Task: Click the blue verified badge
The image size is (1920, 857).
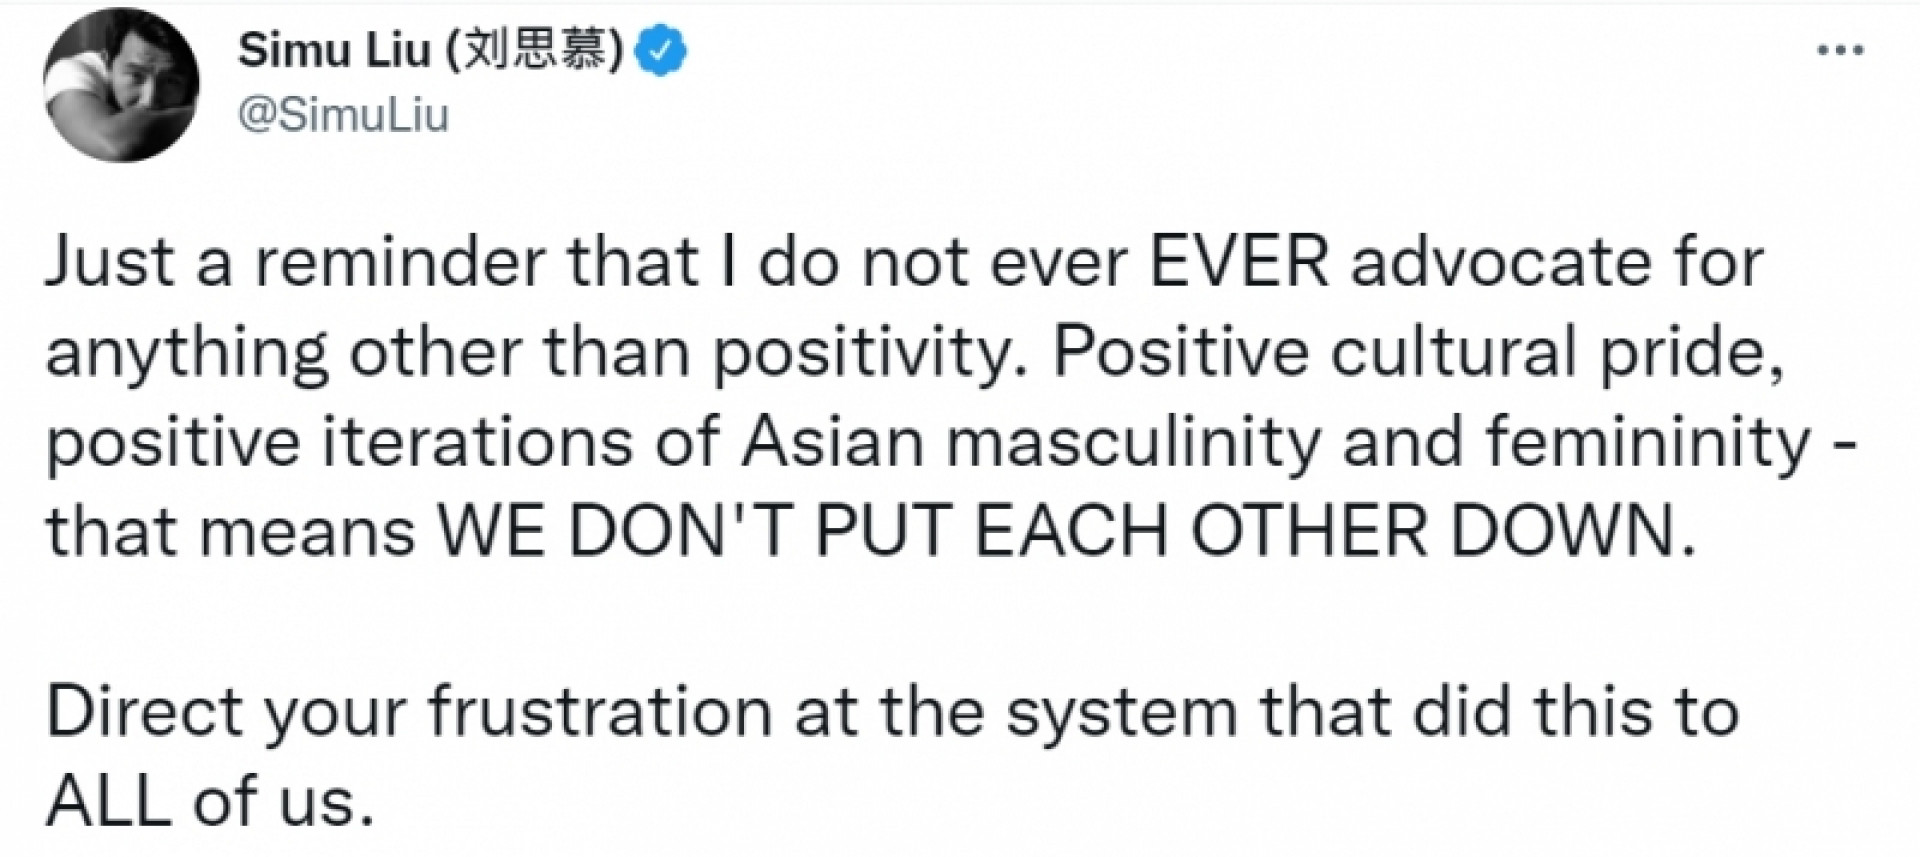Action: pyautogui.click(x=663, y=52)
